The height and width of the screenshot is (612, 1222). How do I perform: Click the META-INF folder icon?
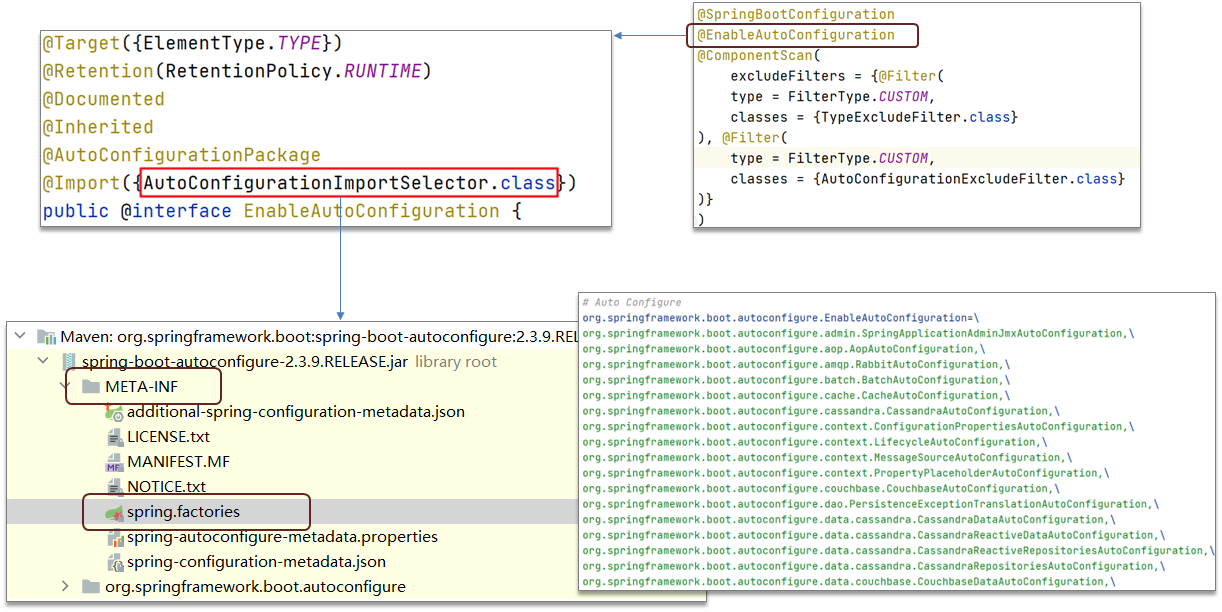(x=91, y=386)
